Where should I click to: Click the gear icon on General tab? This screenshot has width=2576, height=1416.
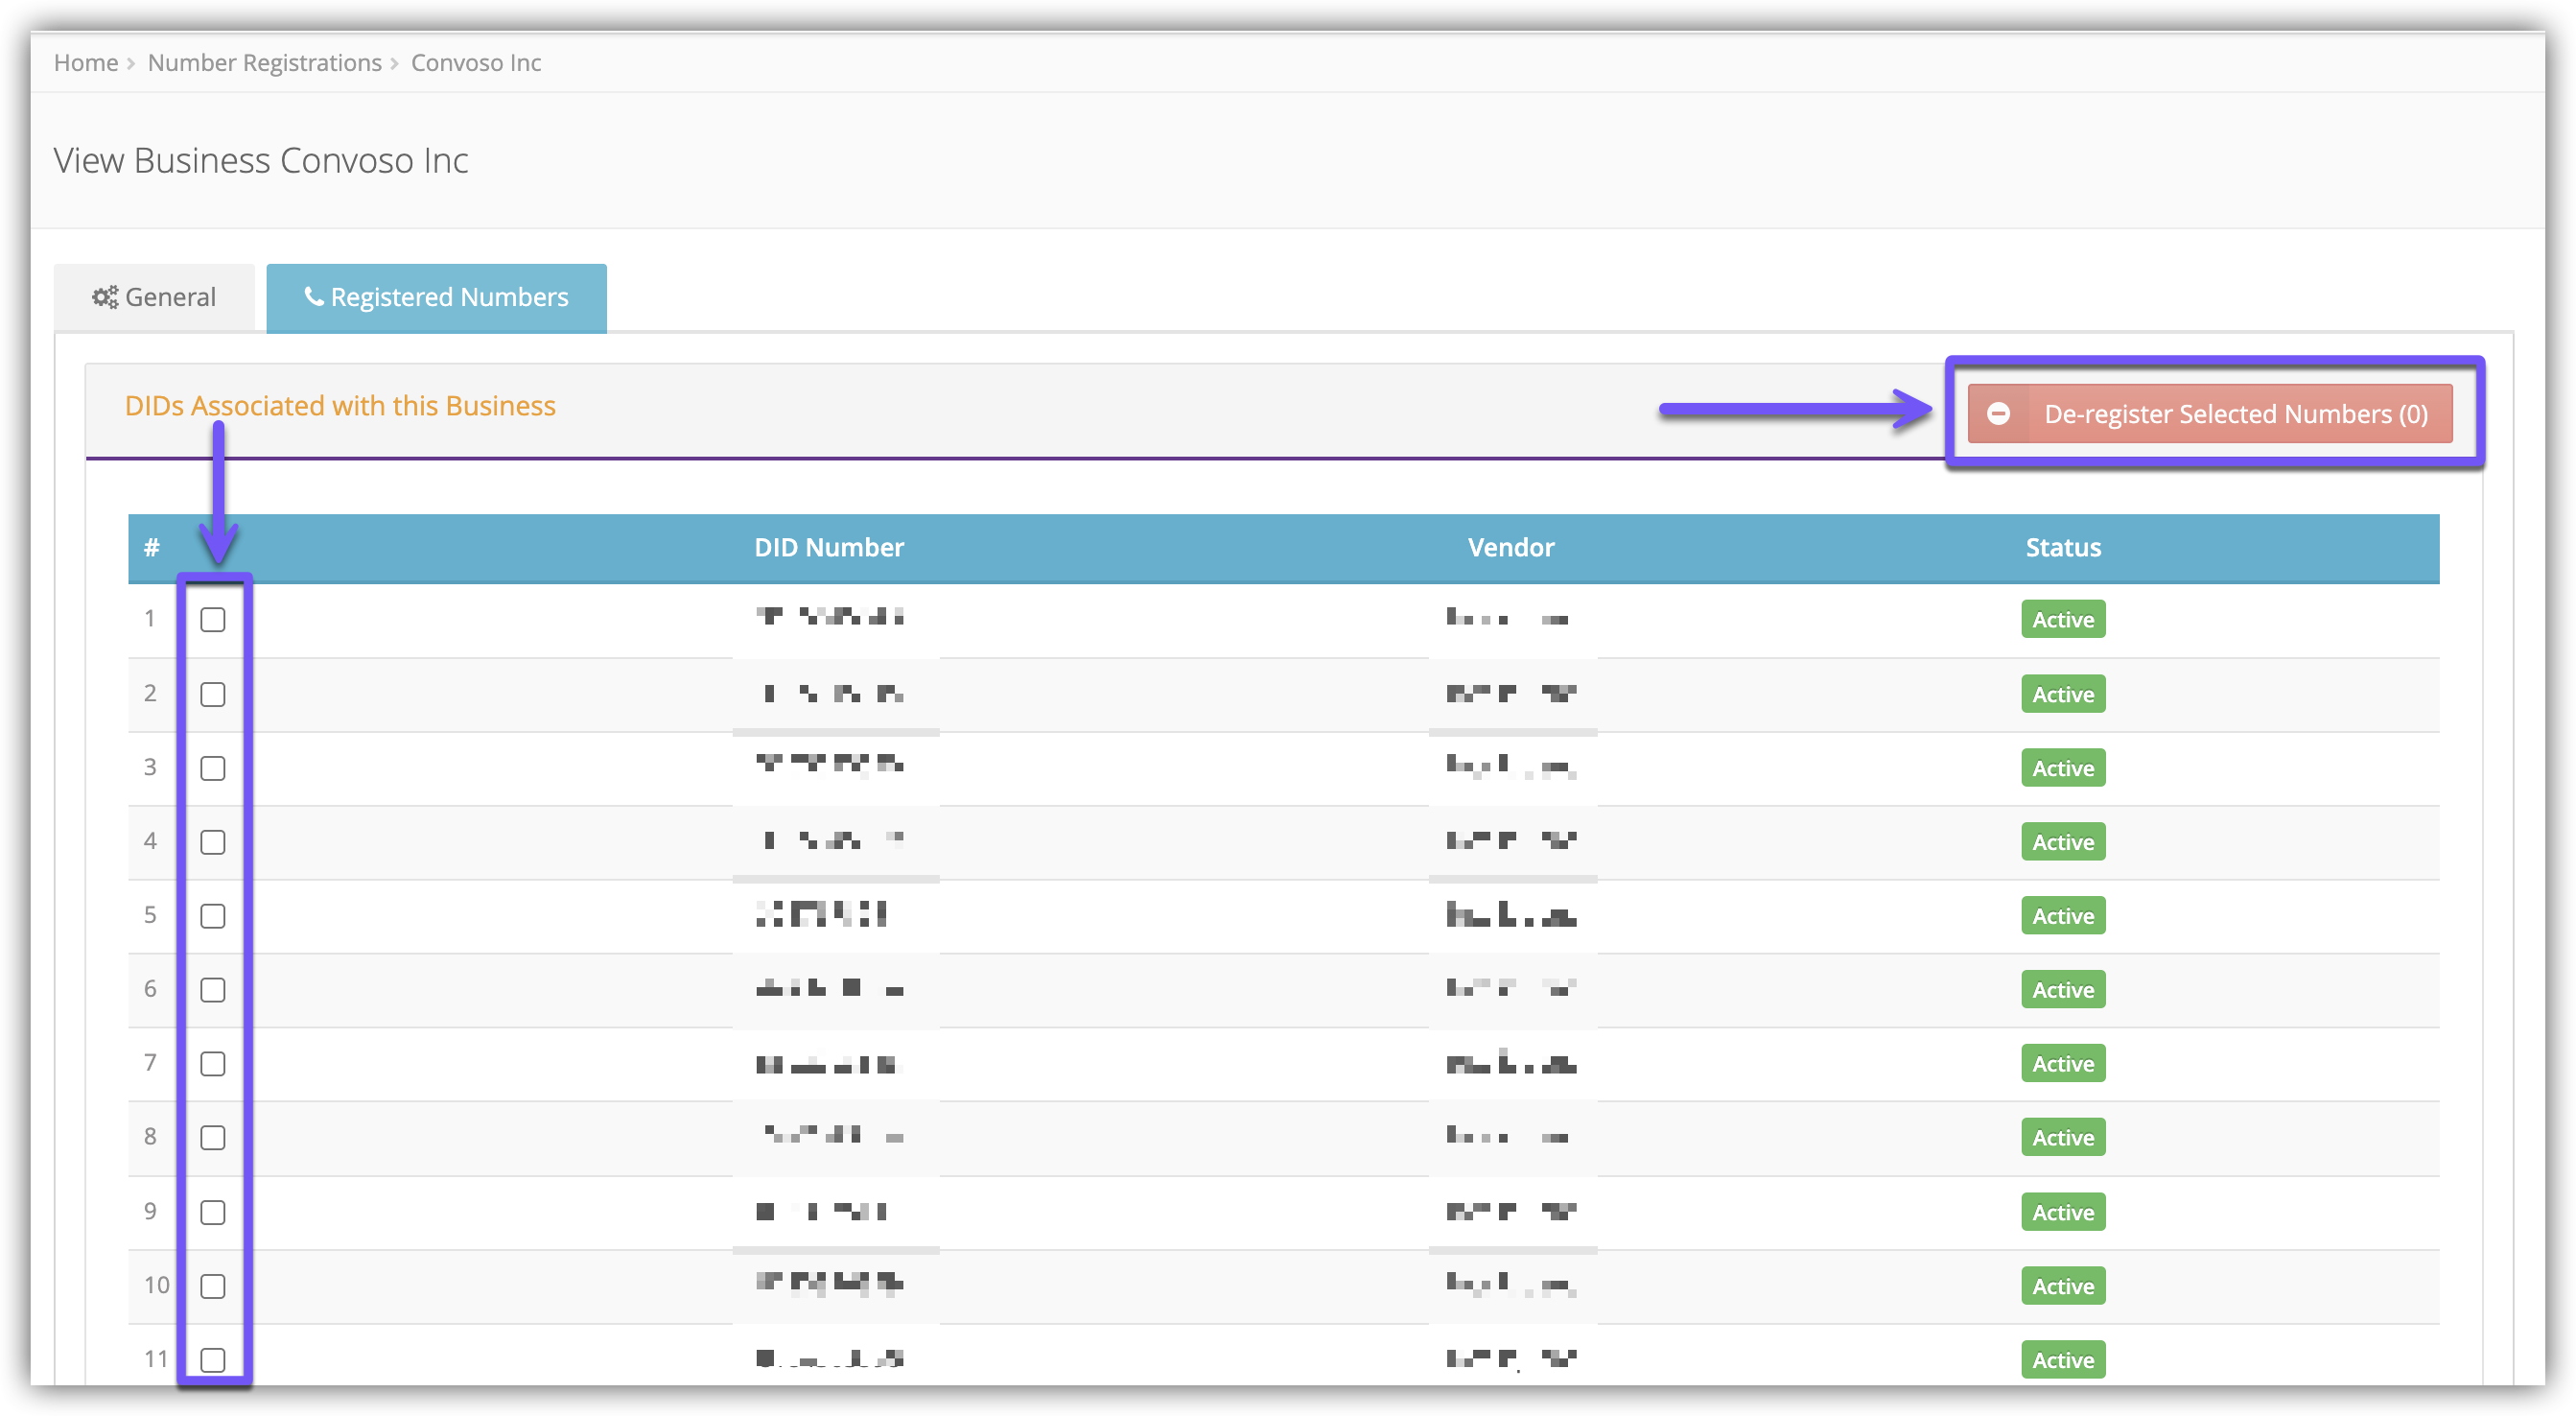click(105, 297)
